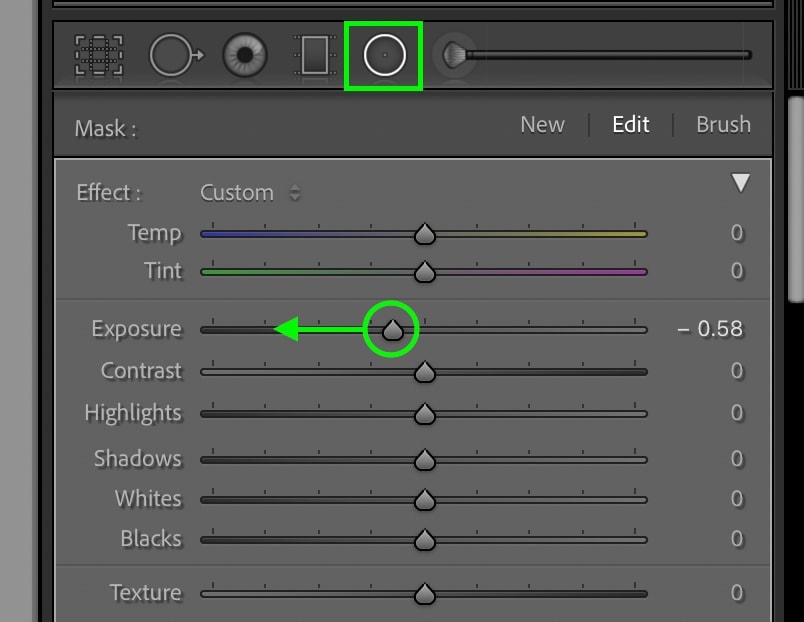This screenshot has width=804, height=622.
Task: Click the Whites value field
Action: 737,498
